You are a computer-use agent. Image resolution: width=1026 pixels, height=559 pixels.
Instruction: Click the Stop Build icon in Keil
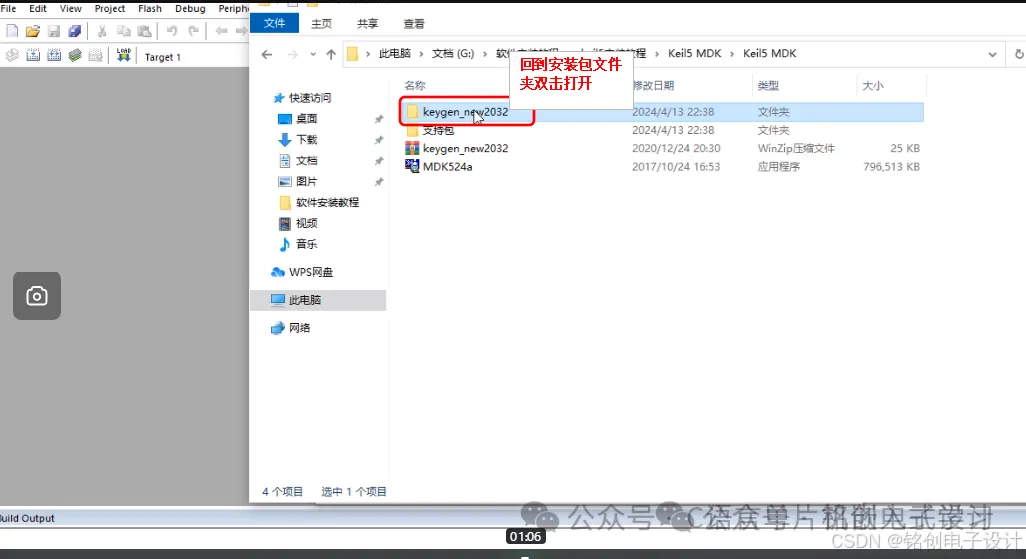96,56
